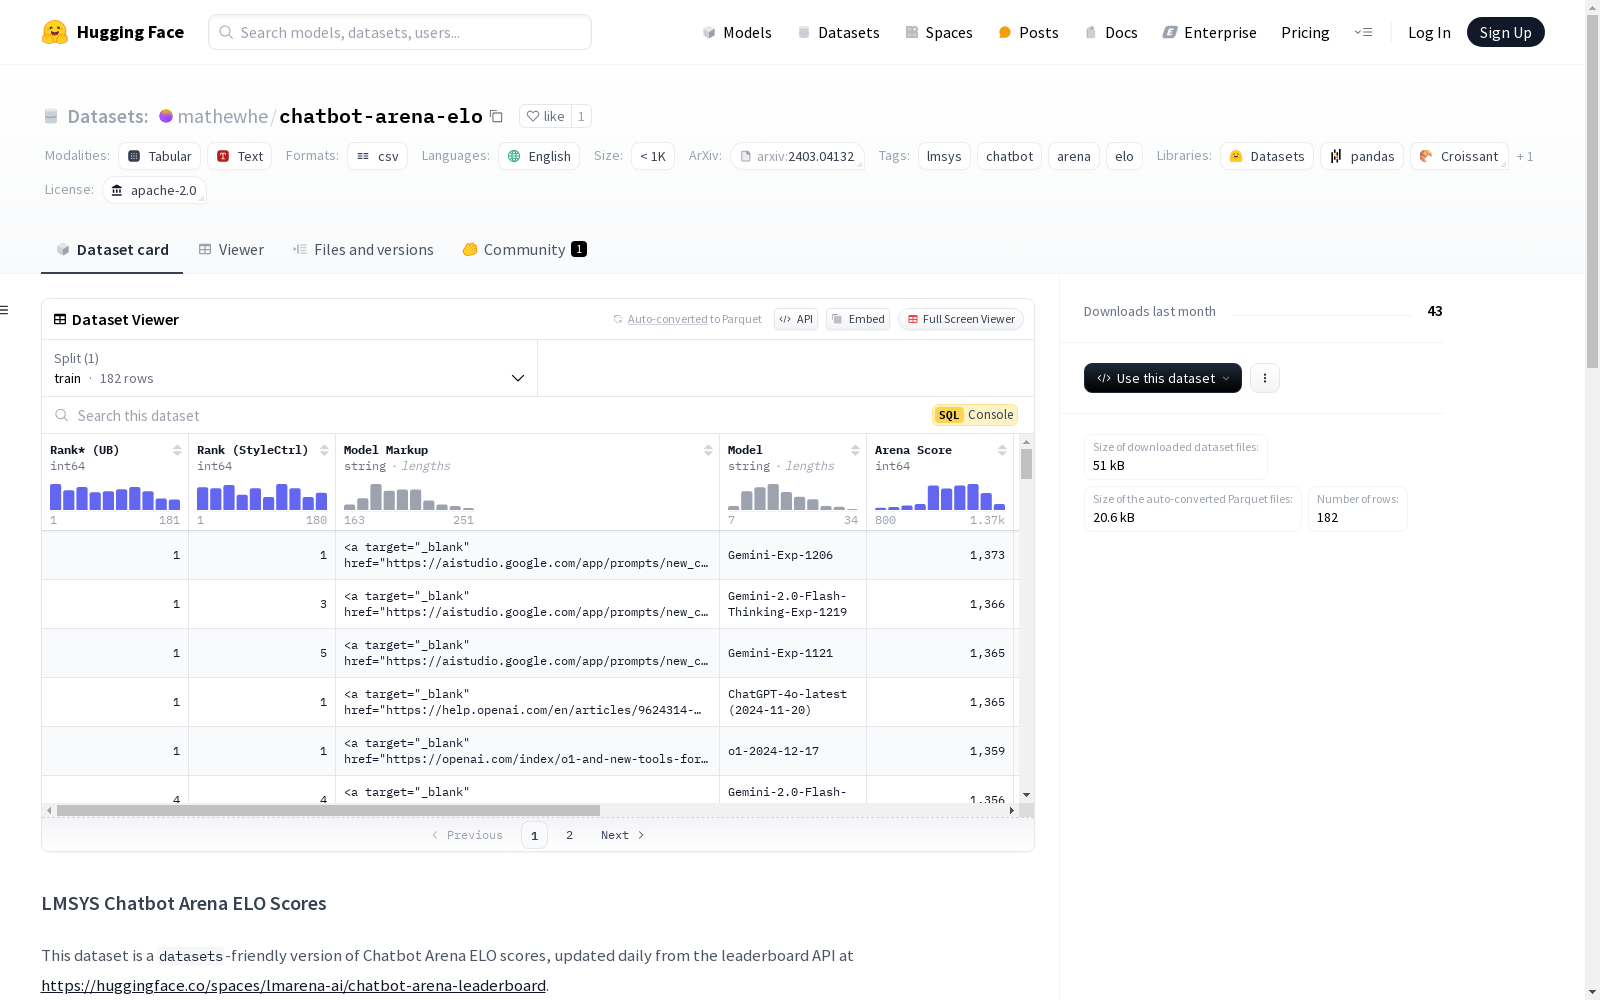Sort by the Arena Score column
Screen dimensions: 1600x1000
1002,450
